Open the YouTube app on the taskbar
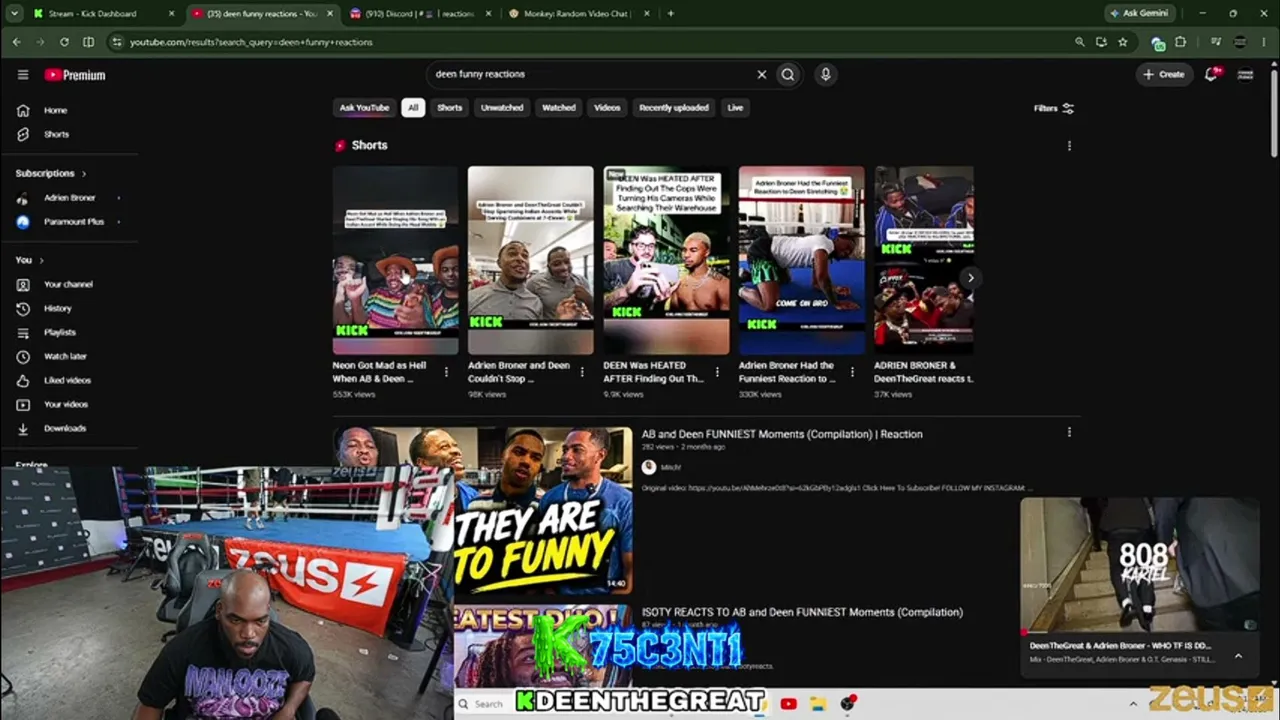The width and height of the screenshot is (1280, 720). [x=788, y=704]
